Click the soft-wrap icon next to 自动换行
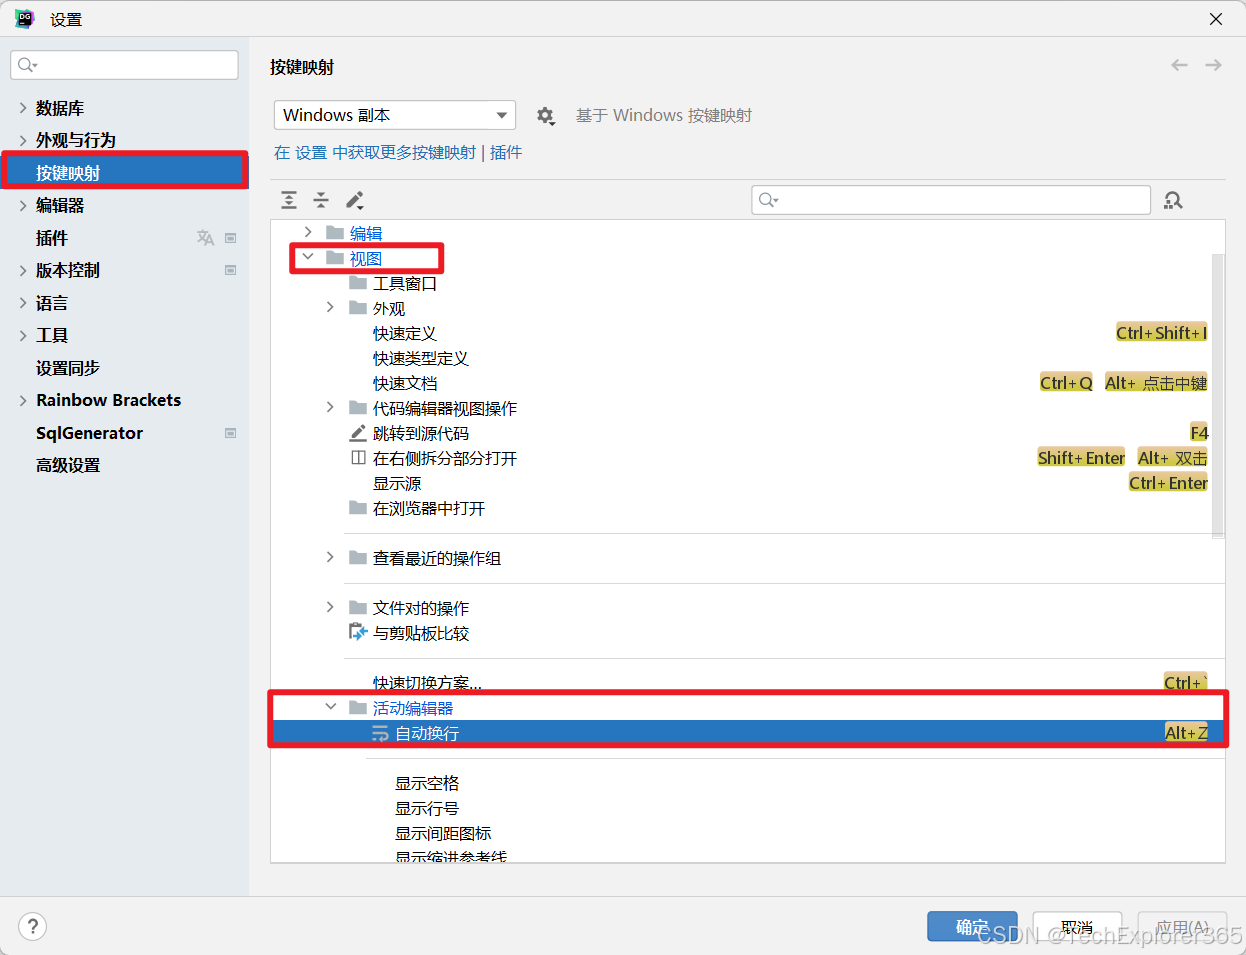 point(380,733)
